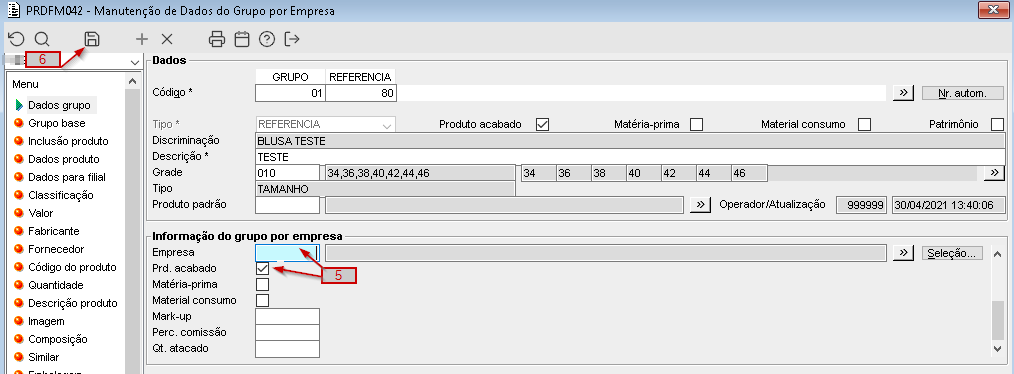
Task: Select Dados grupo in the menu
Action: [x=59, y=105]
